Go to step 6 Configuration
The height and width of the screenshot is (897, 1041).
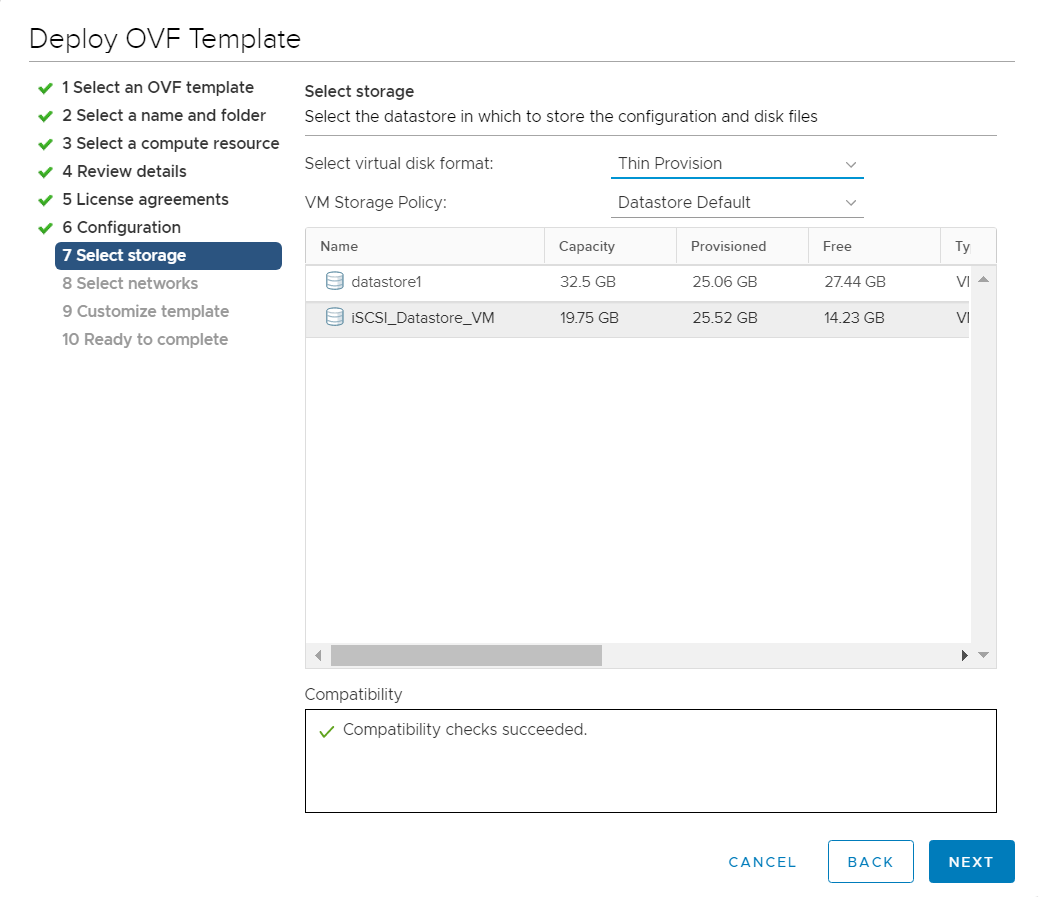[x=121, y=227]
